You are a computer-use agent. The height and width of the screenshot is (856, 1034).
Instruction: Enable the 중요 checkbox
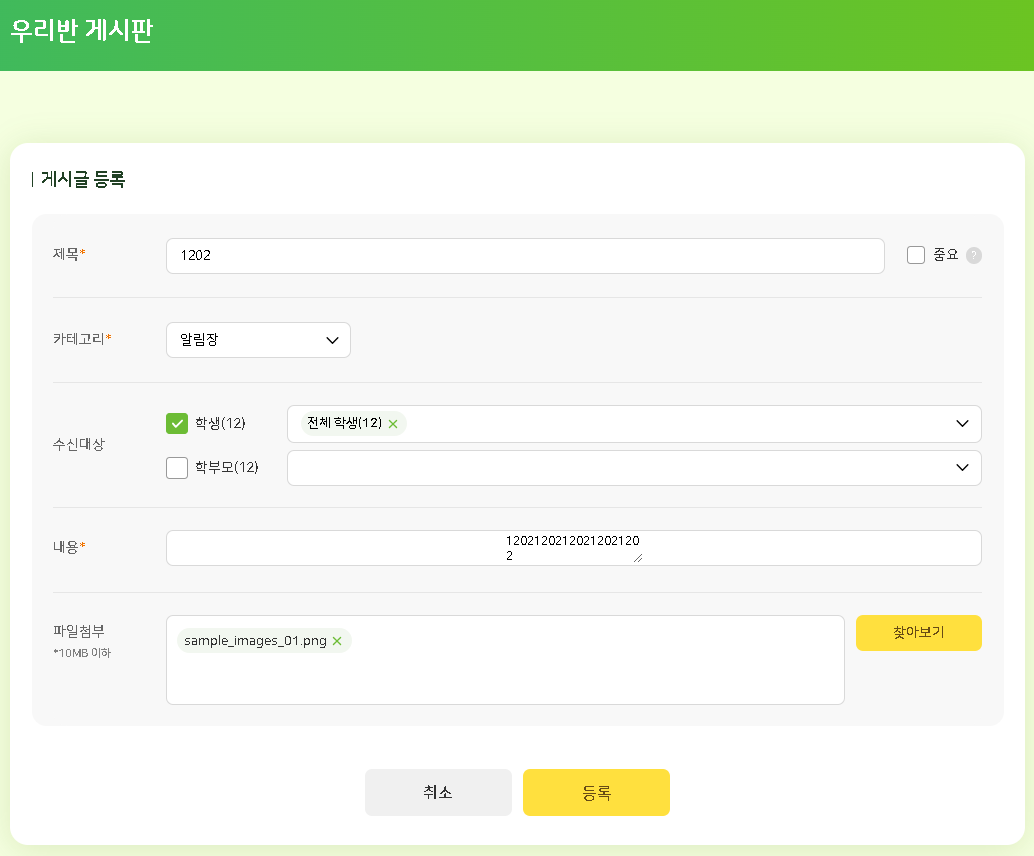(x=916, y=255)
